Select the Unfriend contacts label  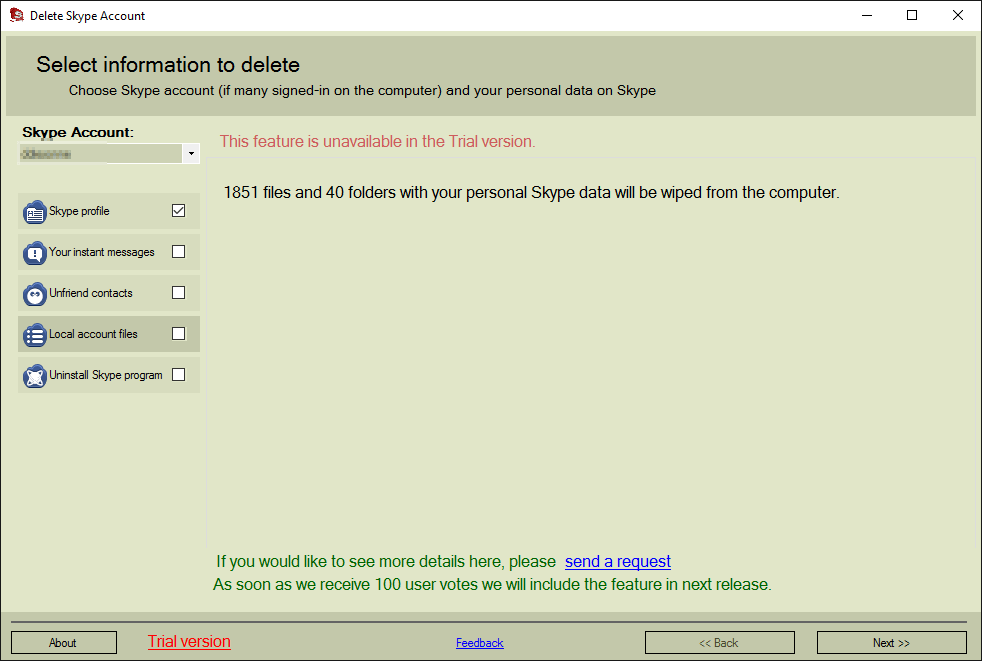(x=91, y=293)
